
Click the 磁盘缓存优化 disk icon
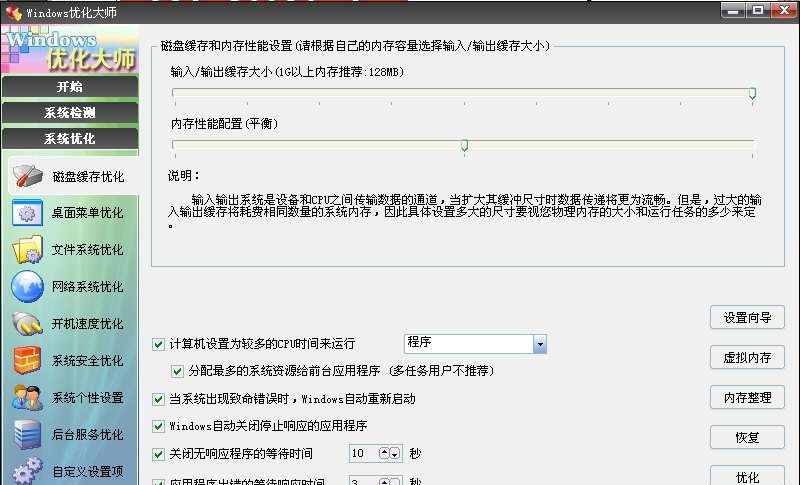pyautogui.click(x=27, y=176)
